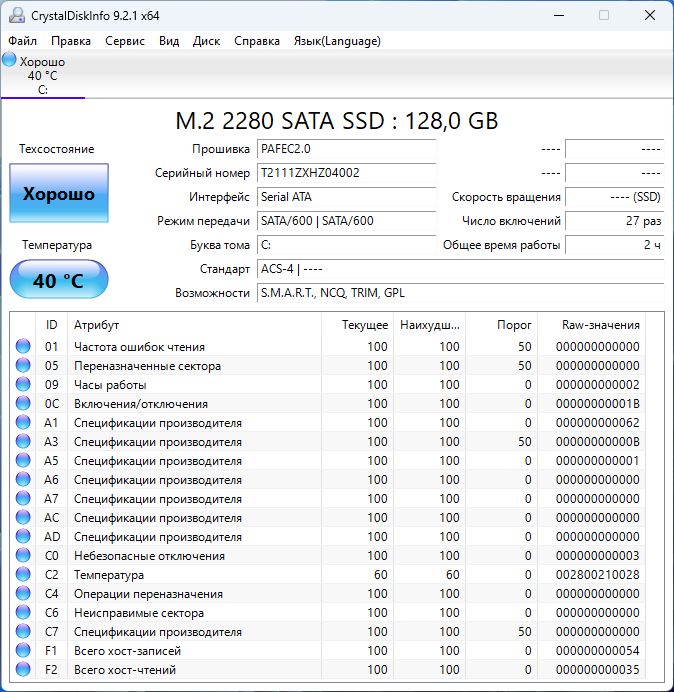Click the Буква тома field C:
This screenshot has width=674, height=692.
346,244
